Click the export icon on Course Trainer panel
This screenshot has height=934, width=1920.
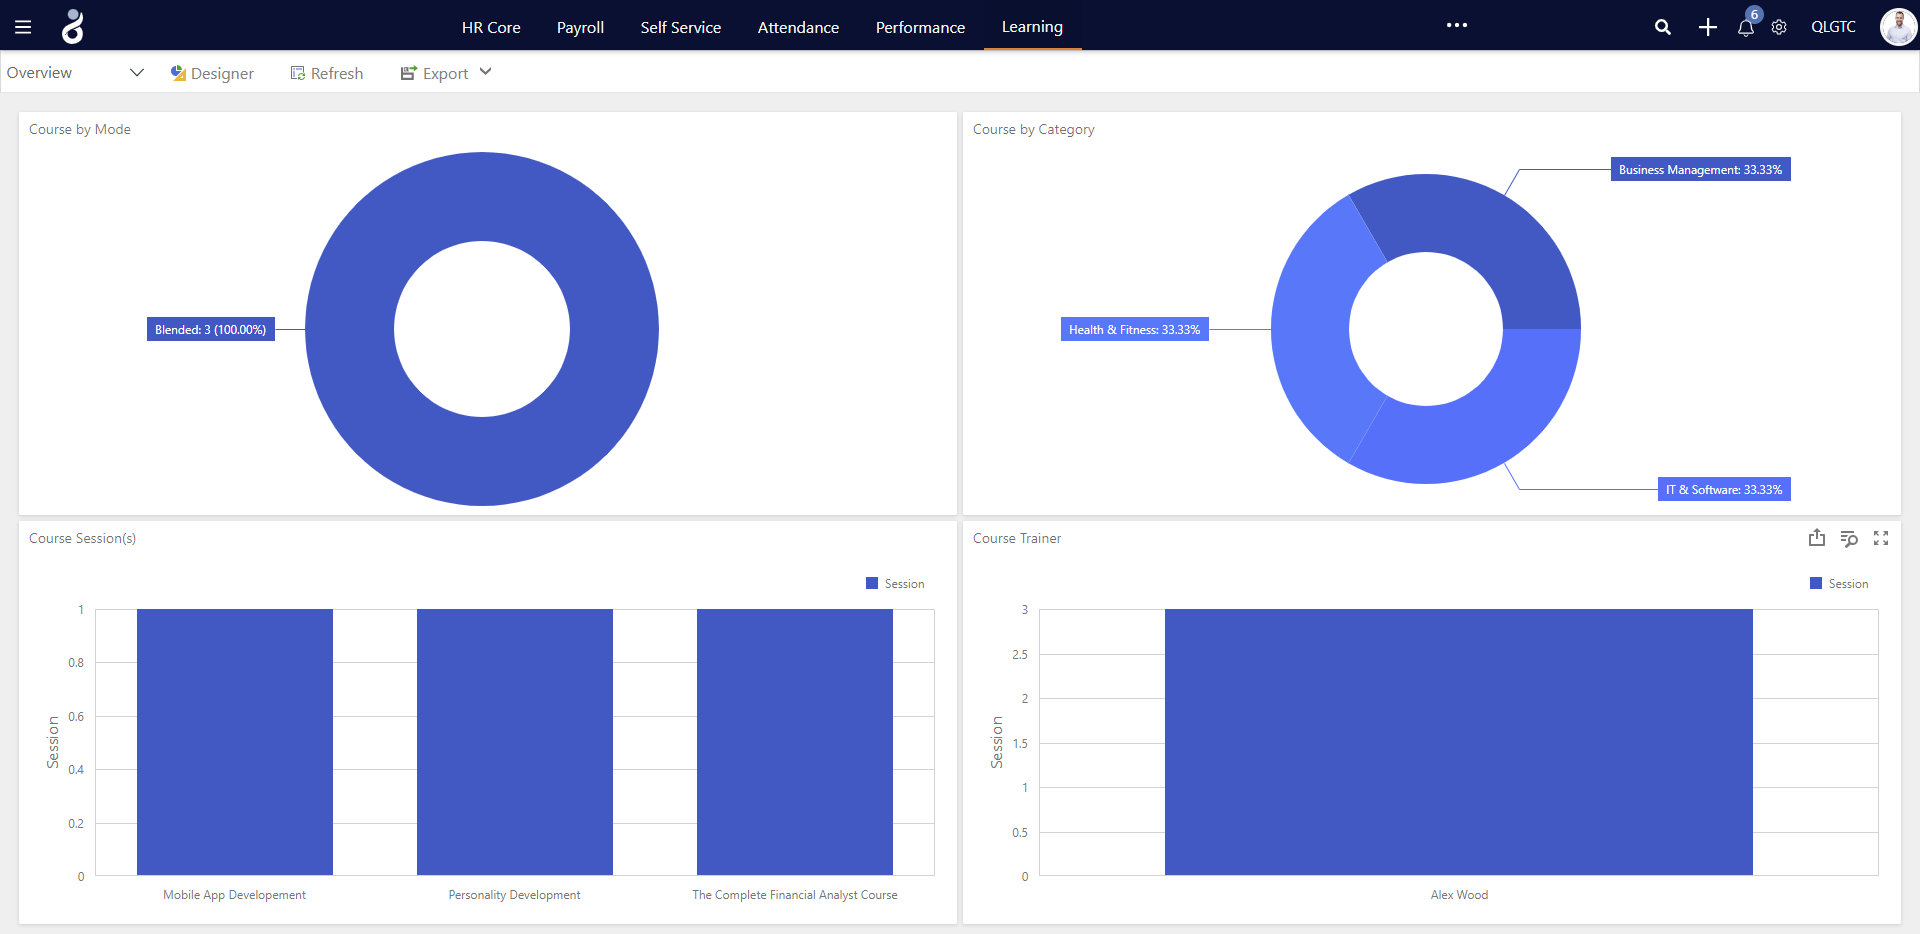1817,538
